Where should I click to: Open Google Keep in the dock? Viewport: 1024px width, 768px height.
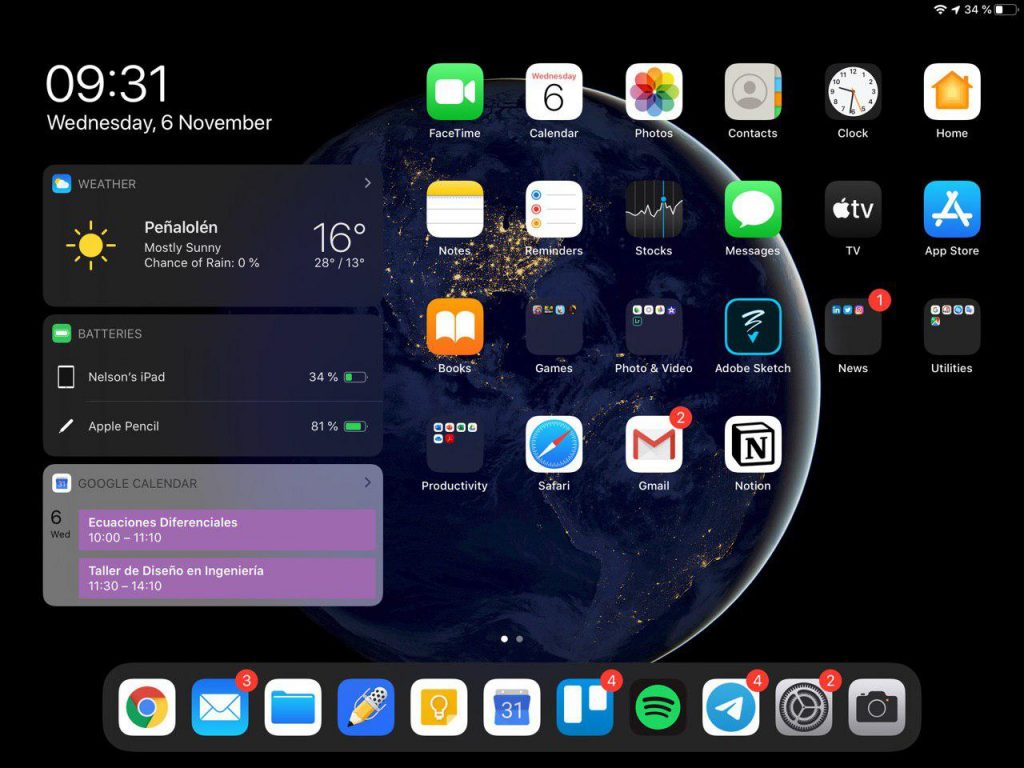pyautogui.click(x=439, y=708)
